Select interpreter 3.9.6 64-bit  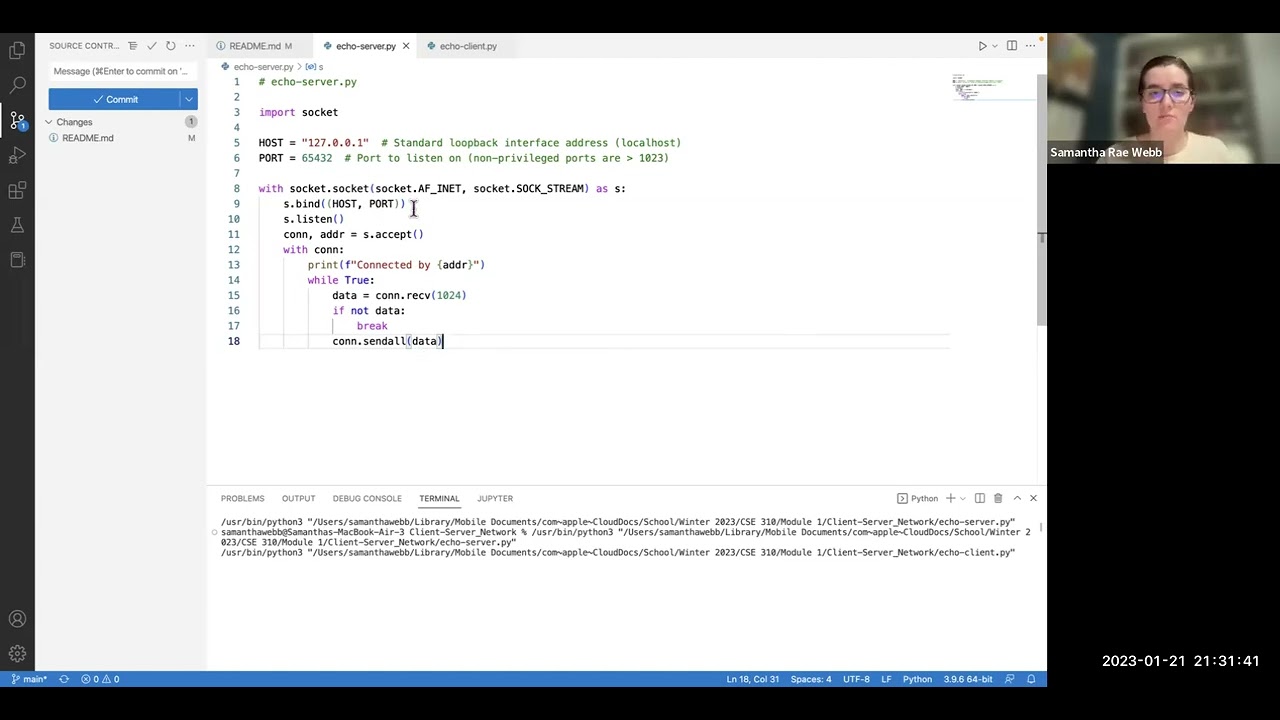[968, 679]
